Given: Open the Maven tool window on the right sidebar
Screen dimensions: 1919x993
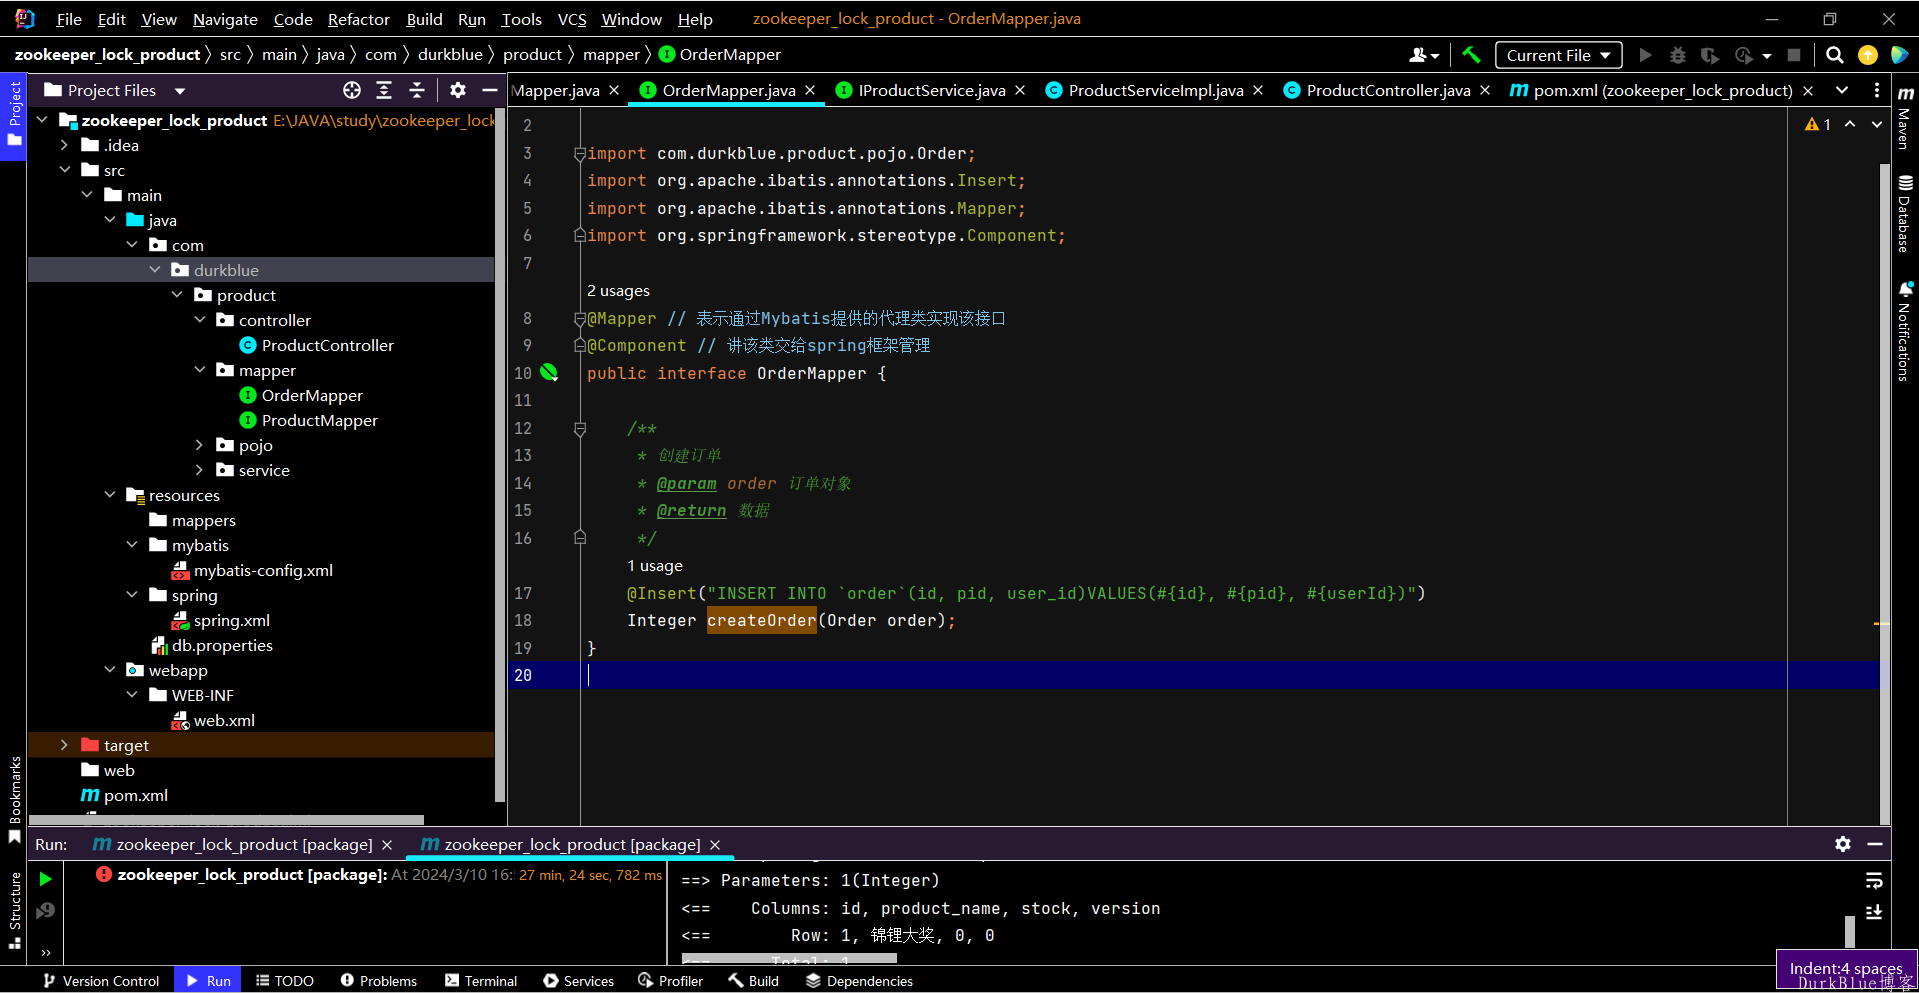Looking at the screenshot, I should click(x=1905, y=117).
